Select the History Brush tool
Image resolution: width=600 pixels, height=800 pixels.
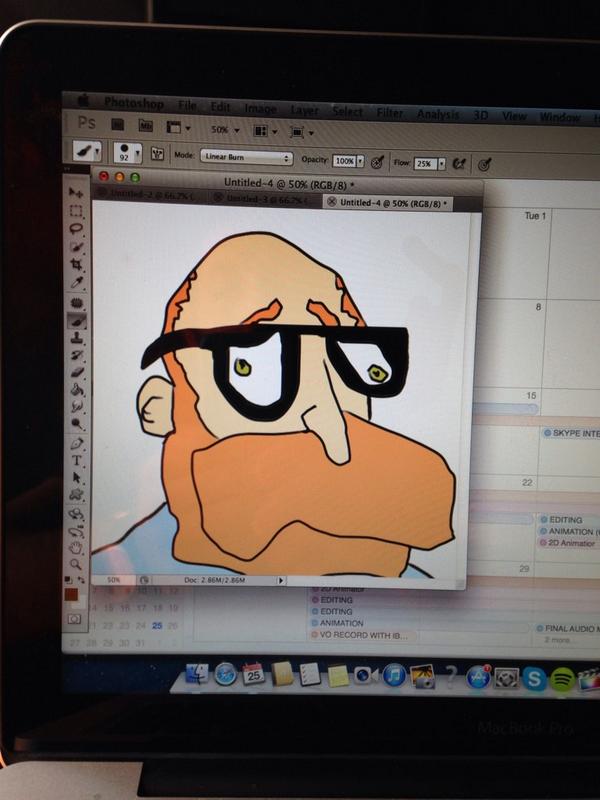tap(77, 355)
